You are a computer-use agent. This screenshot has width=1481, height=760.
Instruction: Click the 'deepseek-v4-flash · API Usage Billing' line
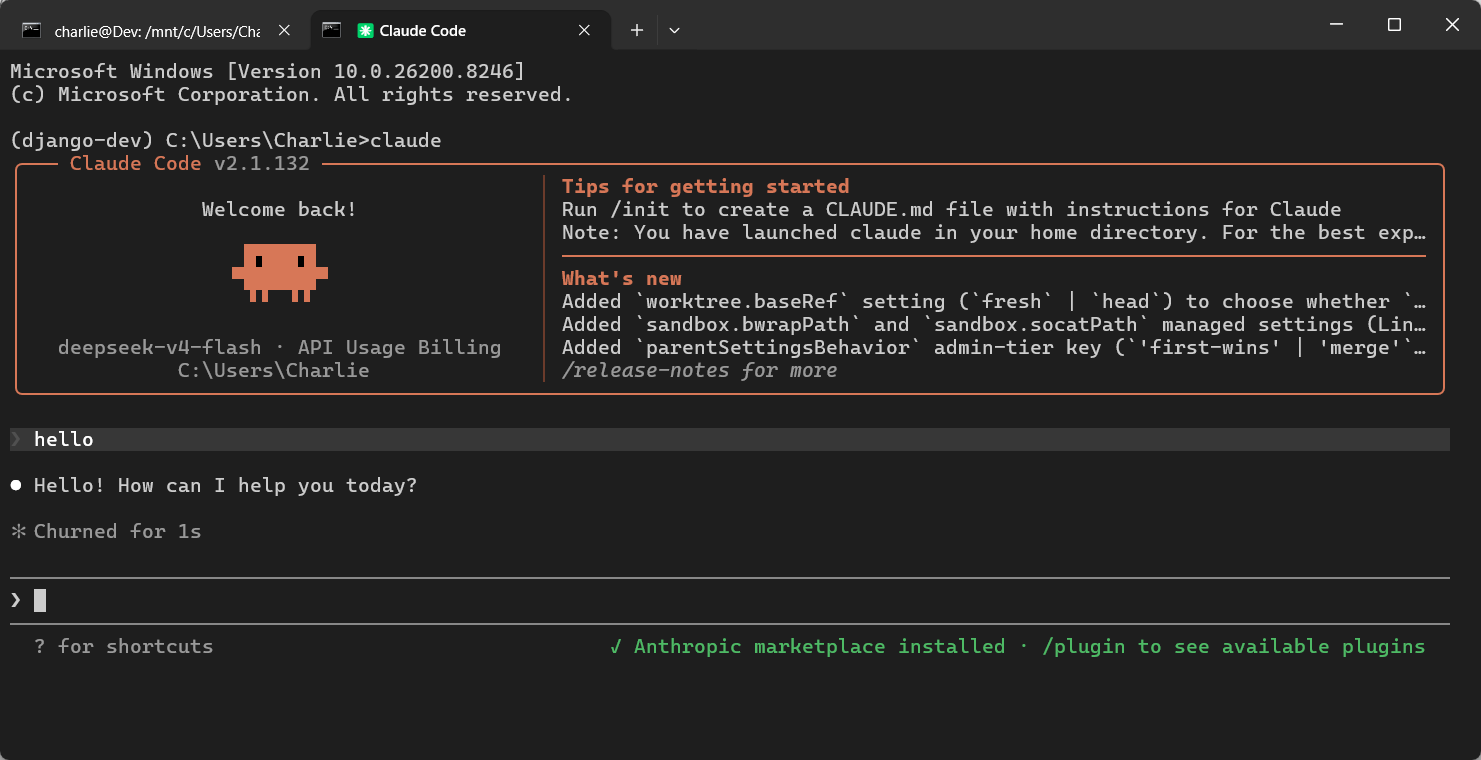(x=279, y=348)
